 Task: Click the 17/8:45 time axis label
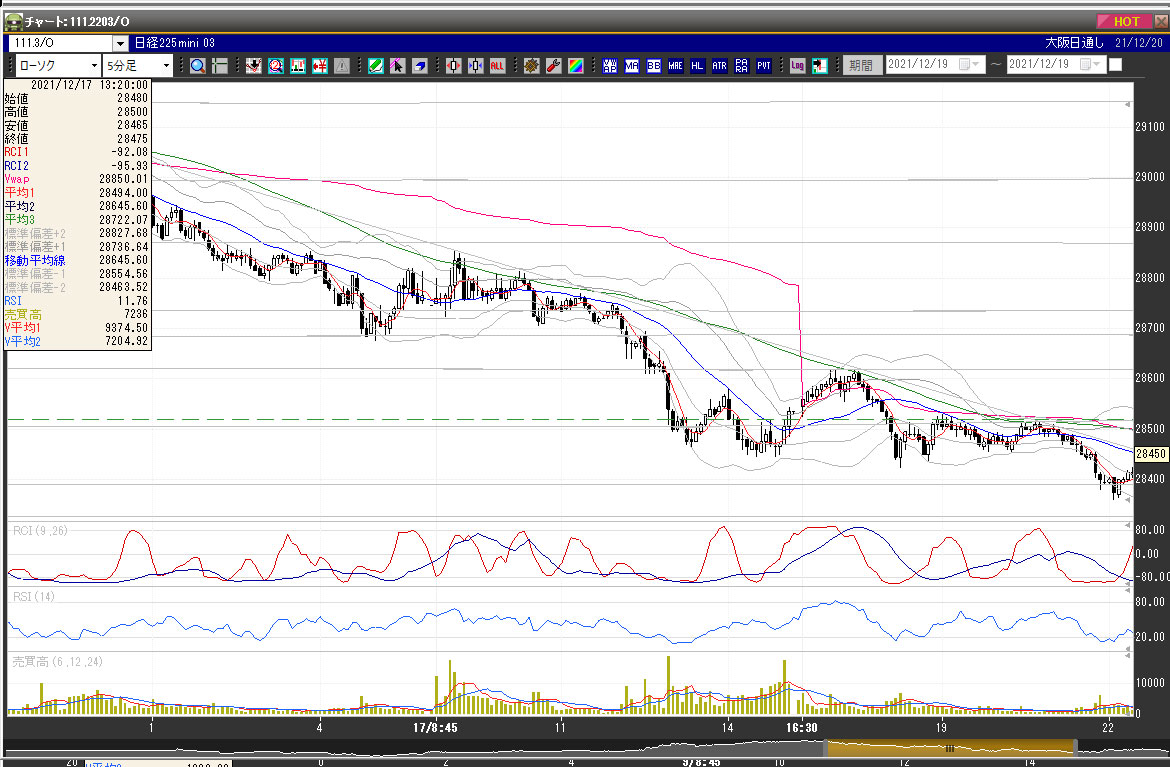point(435,727)
